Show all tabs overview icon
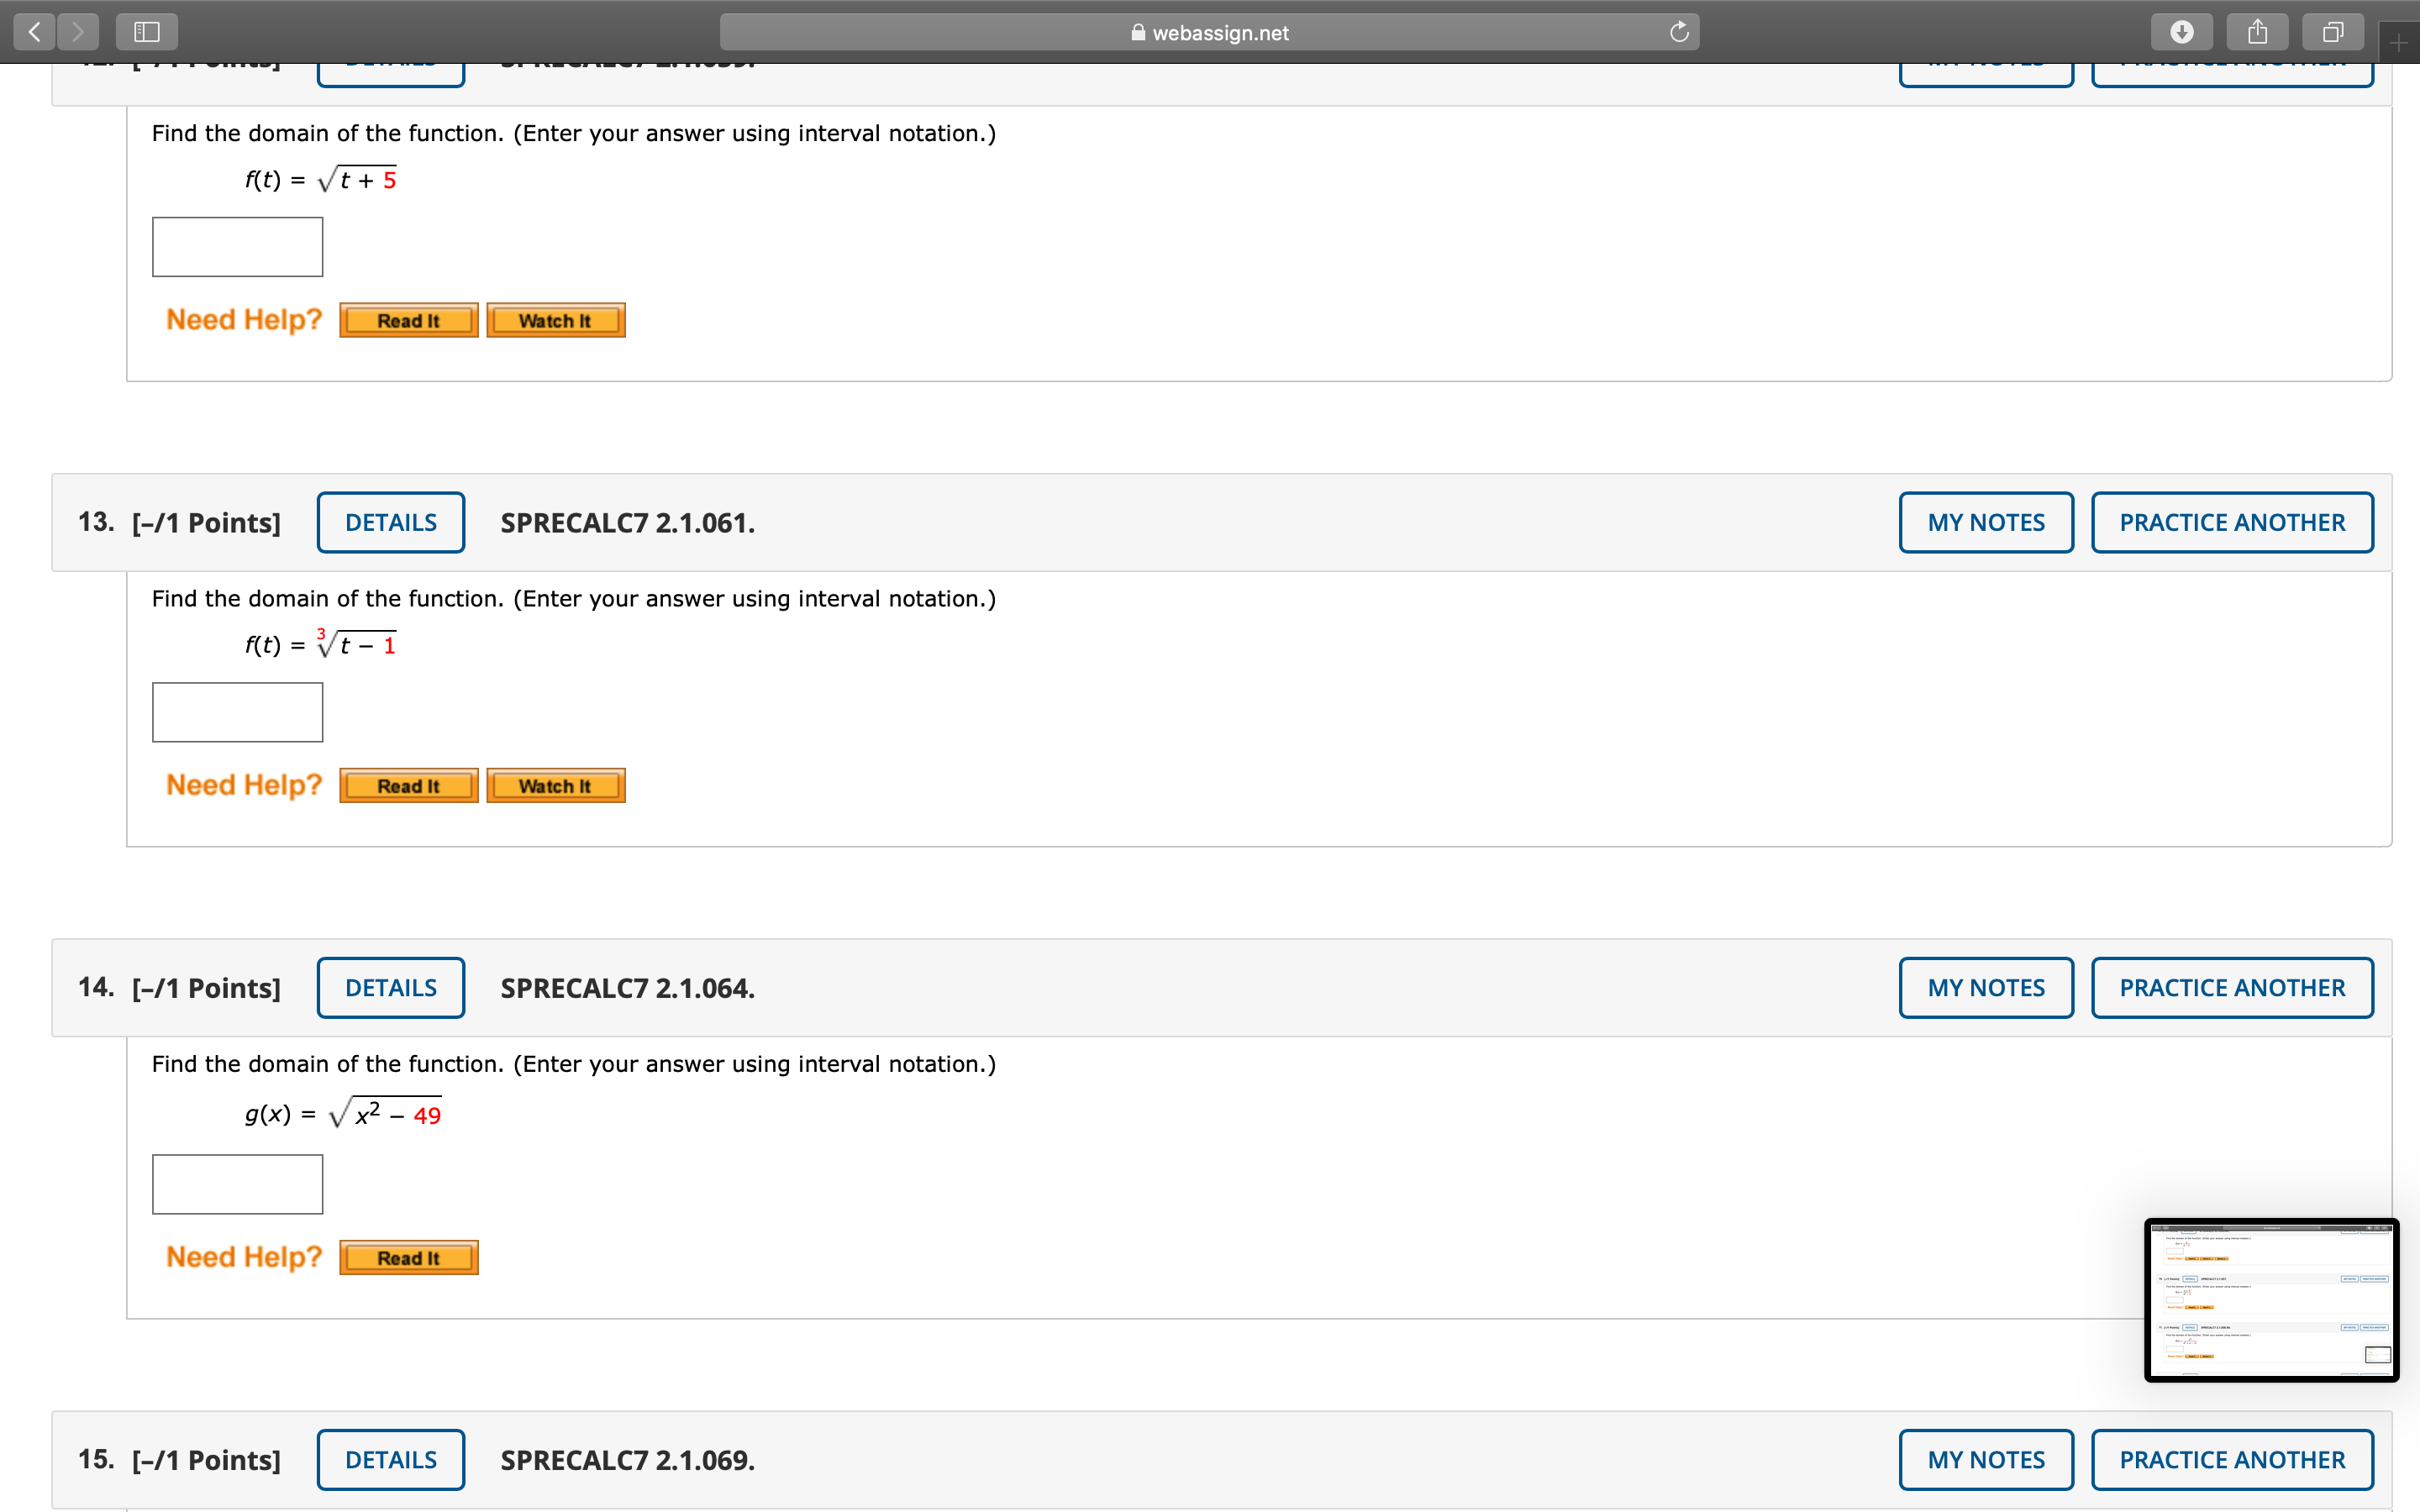Image resolution: width=2420 pixels, height=1512 pixels. click(2333, 32)
